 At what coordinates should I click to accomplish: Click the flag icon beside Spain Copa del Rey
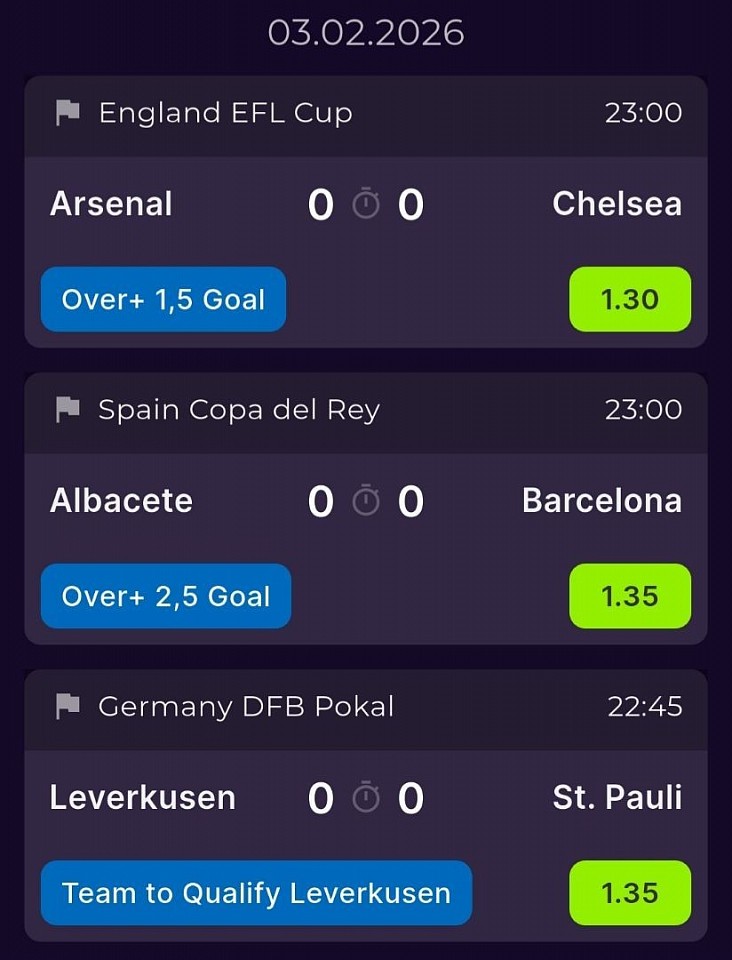(x=67, y=409)
